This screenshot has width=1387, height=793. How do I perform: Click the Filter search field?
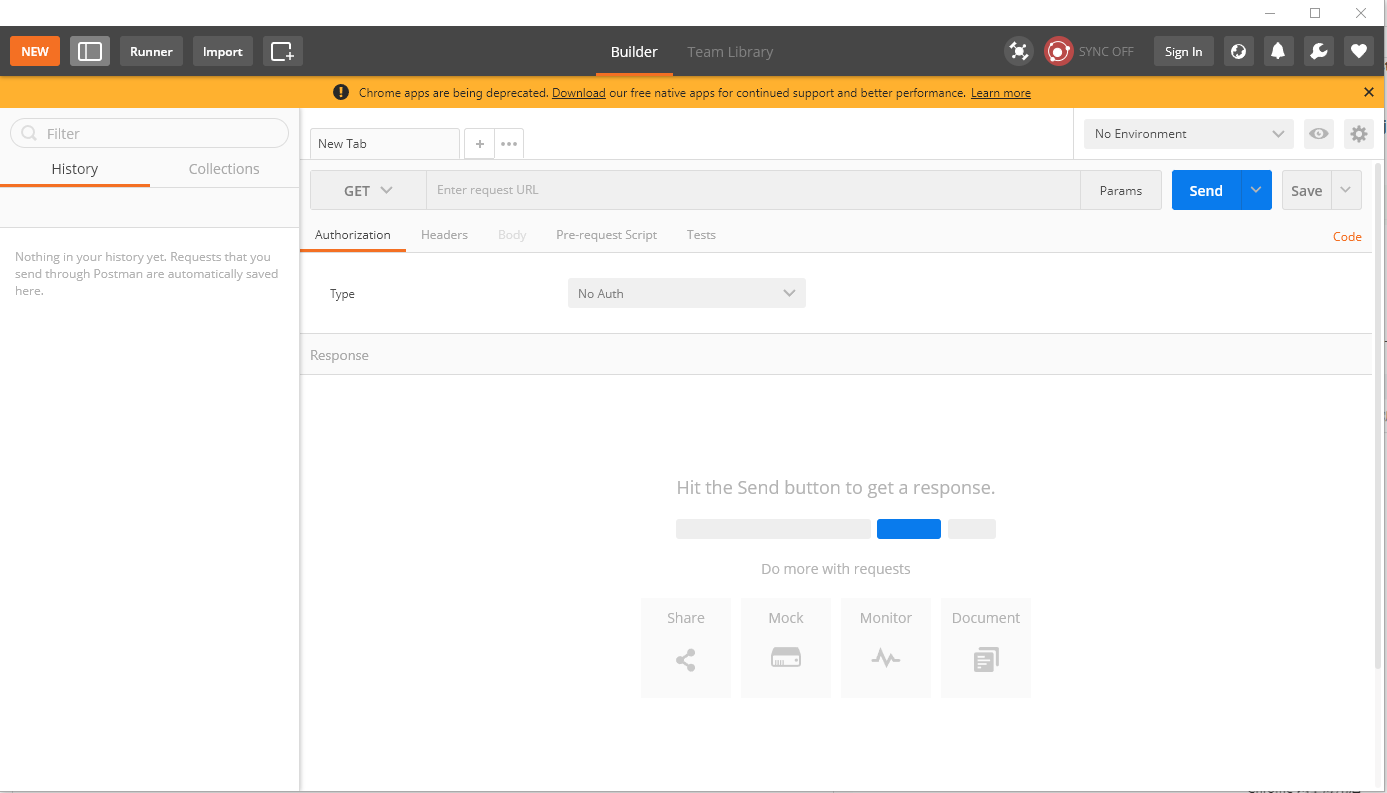click(149, 133)
